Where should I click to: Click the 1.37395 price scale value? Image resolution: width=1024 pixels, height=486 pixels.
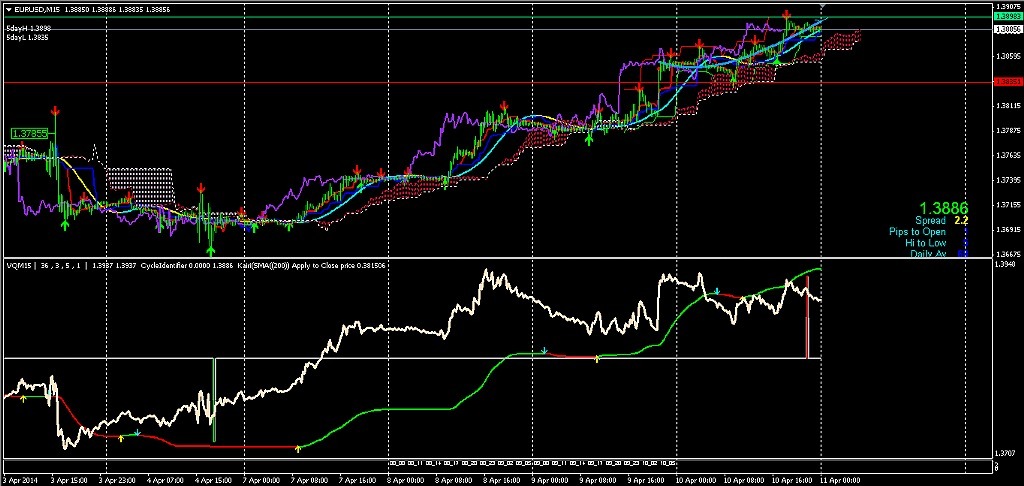point(1008,180)
